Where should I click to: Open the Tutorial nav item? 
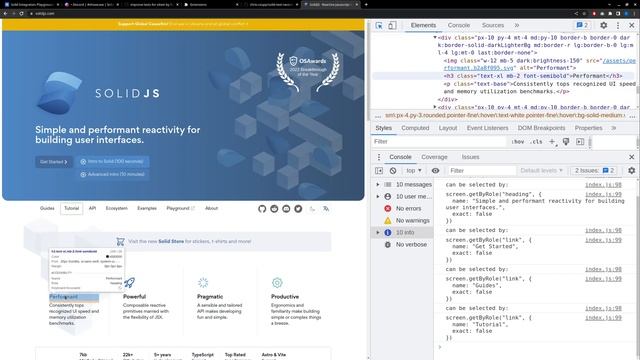(x=71, y=208)
